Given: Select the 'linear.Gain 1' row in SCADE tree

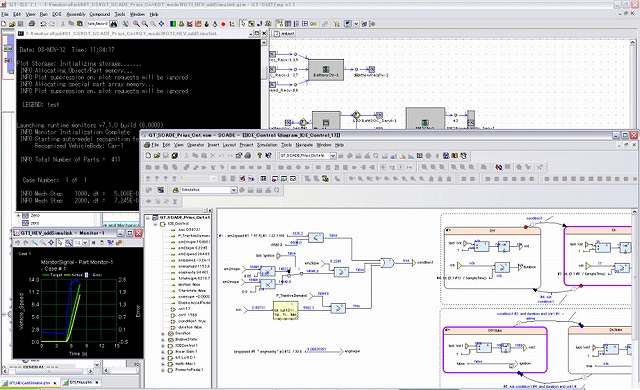Looking at the screenshot, I should 186,352.
